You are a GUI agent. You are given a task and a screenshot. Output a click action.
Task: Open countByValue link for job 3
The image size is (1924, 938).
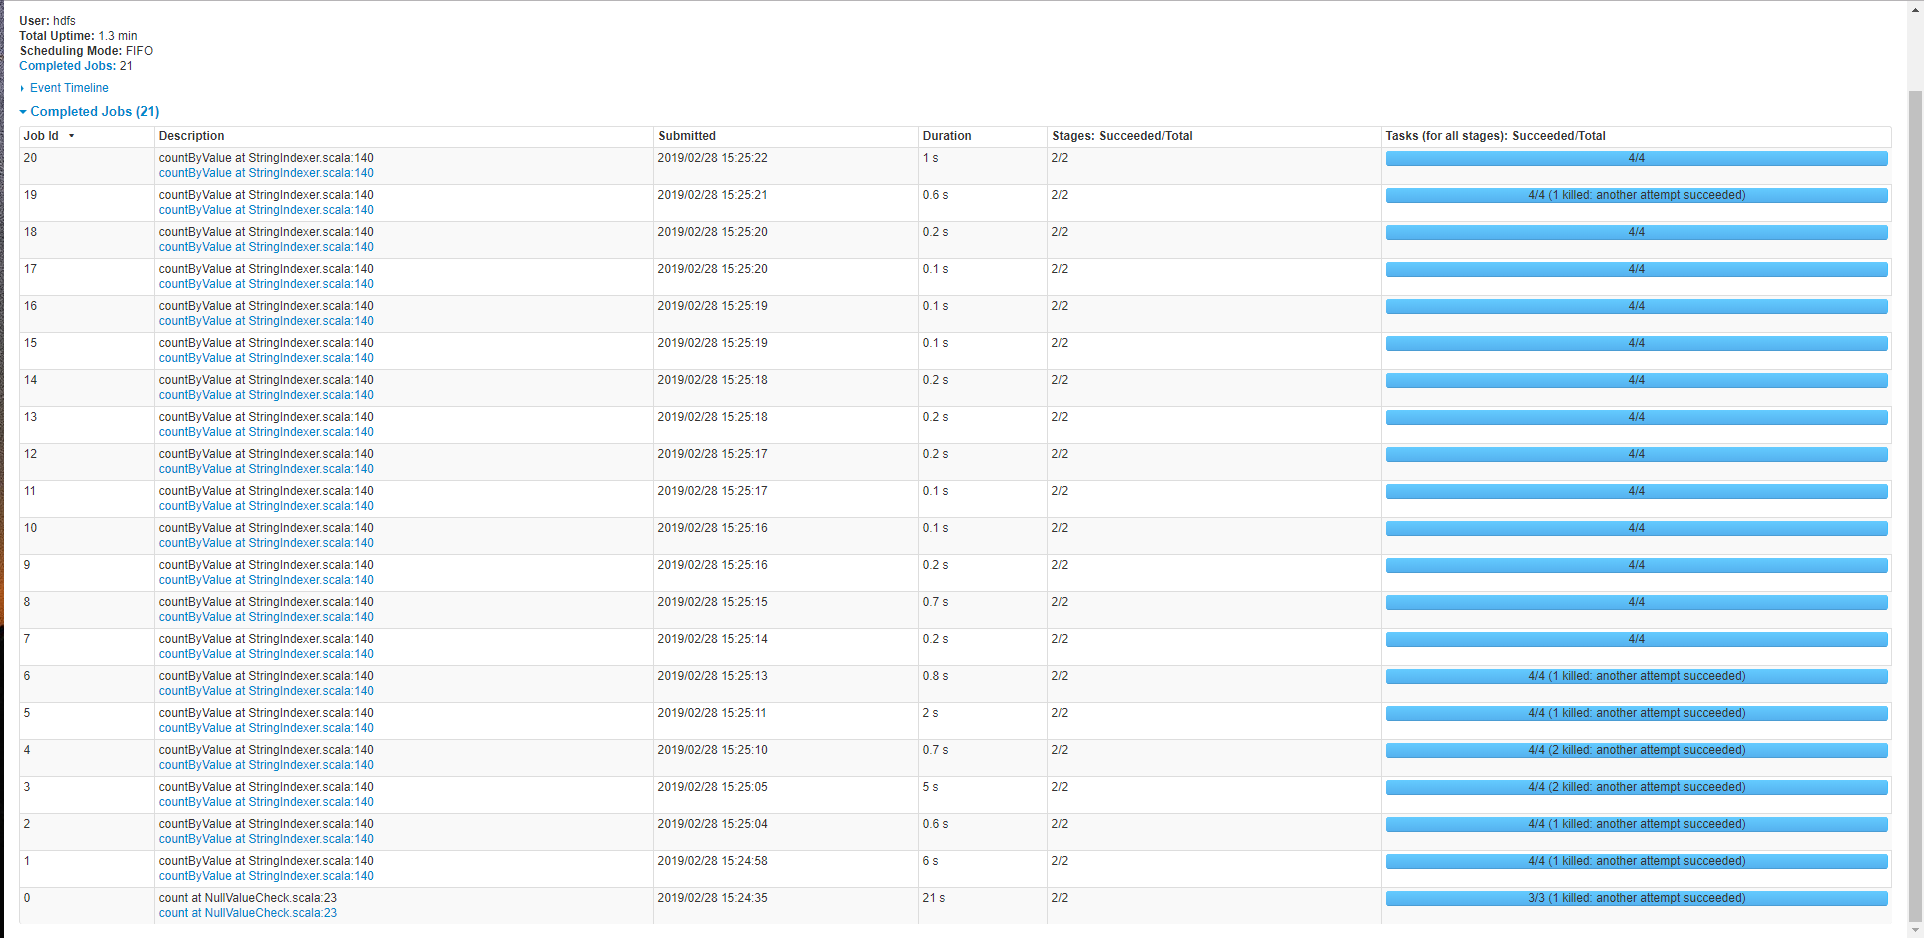[x=266, y=802]
